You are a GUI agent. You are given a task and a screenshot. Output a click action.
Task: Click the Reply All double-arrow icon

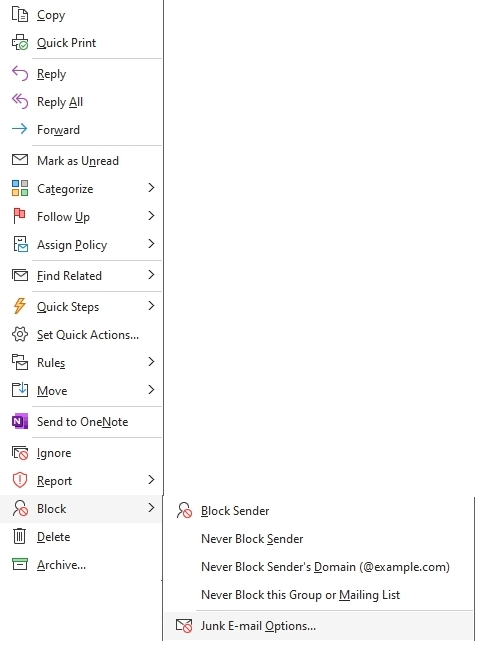point(19,101)
